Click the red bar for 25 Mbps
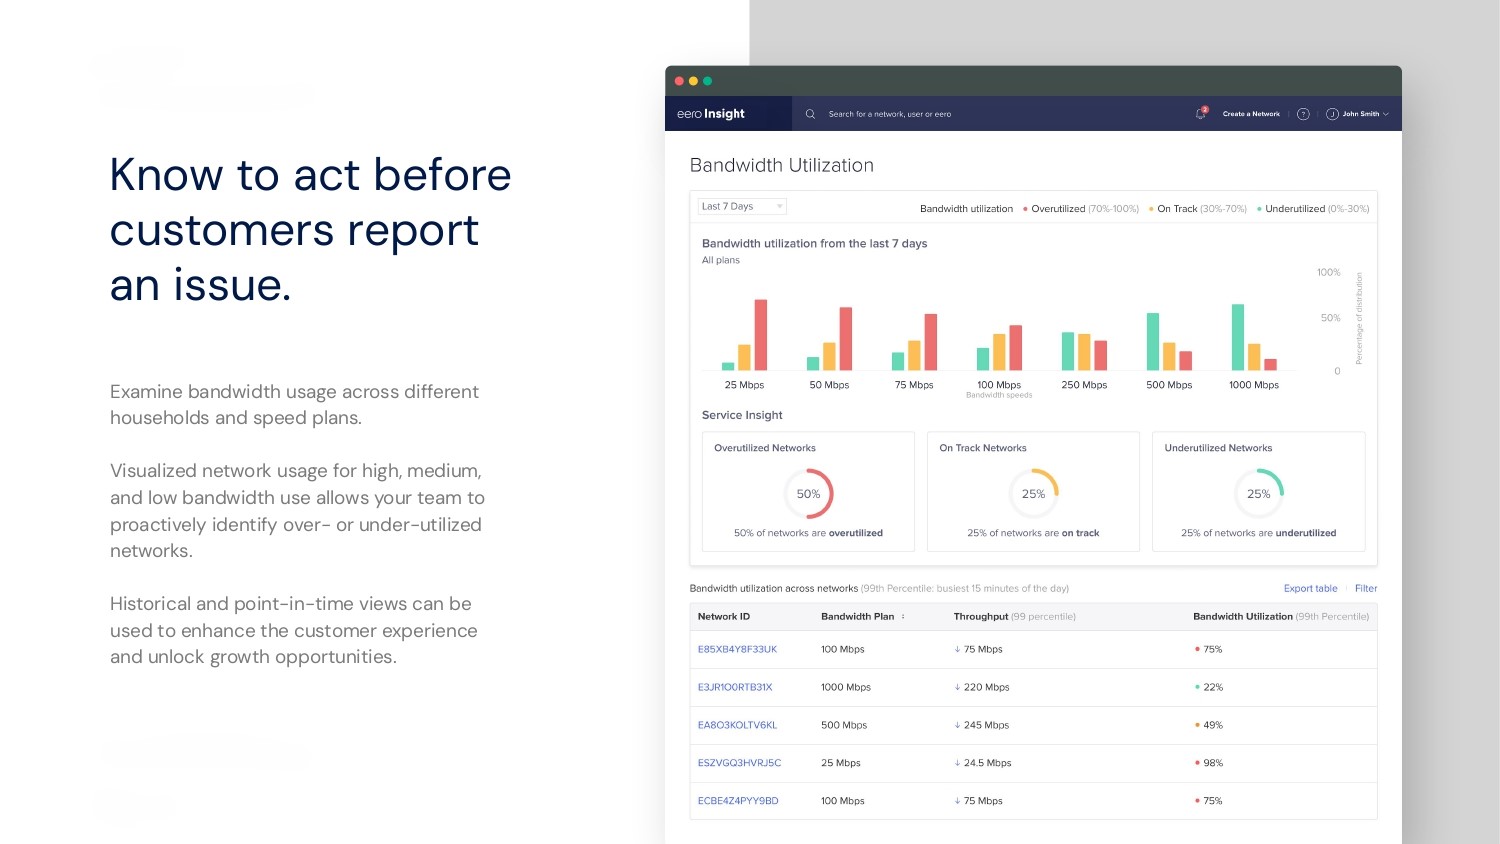The height and width of the screenshot is (844, 1500). (x=761, y=335)
